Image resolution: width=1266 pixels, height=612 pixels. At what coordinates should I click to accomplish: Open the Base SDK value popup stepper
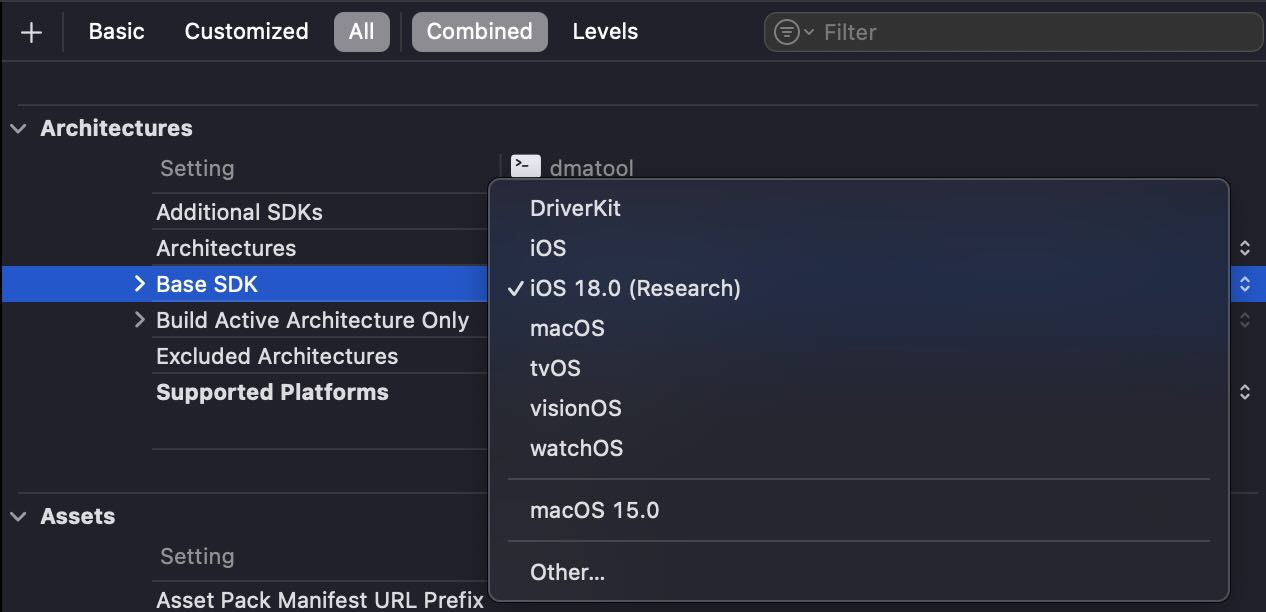(1245, 284)
